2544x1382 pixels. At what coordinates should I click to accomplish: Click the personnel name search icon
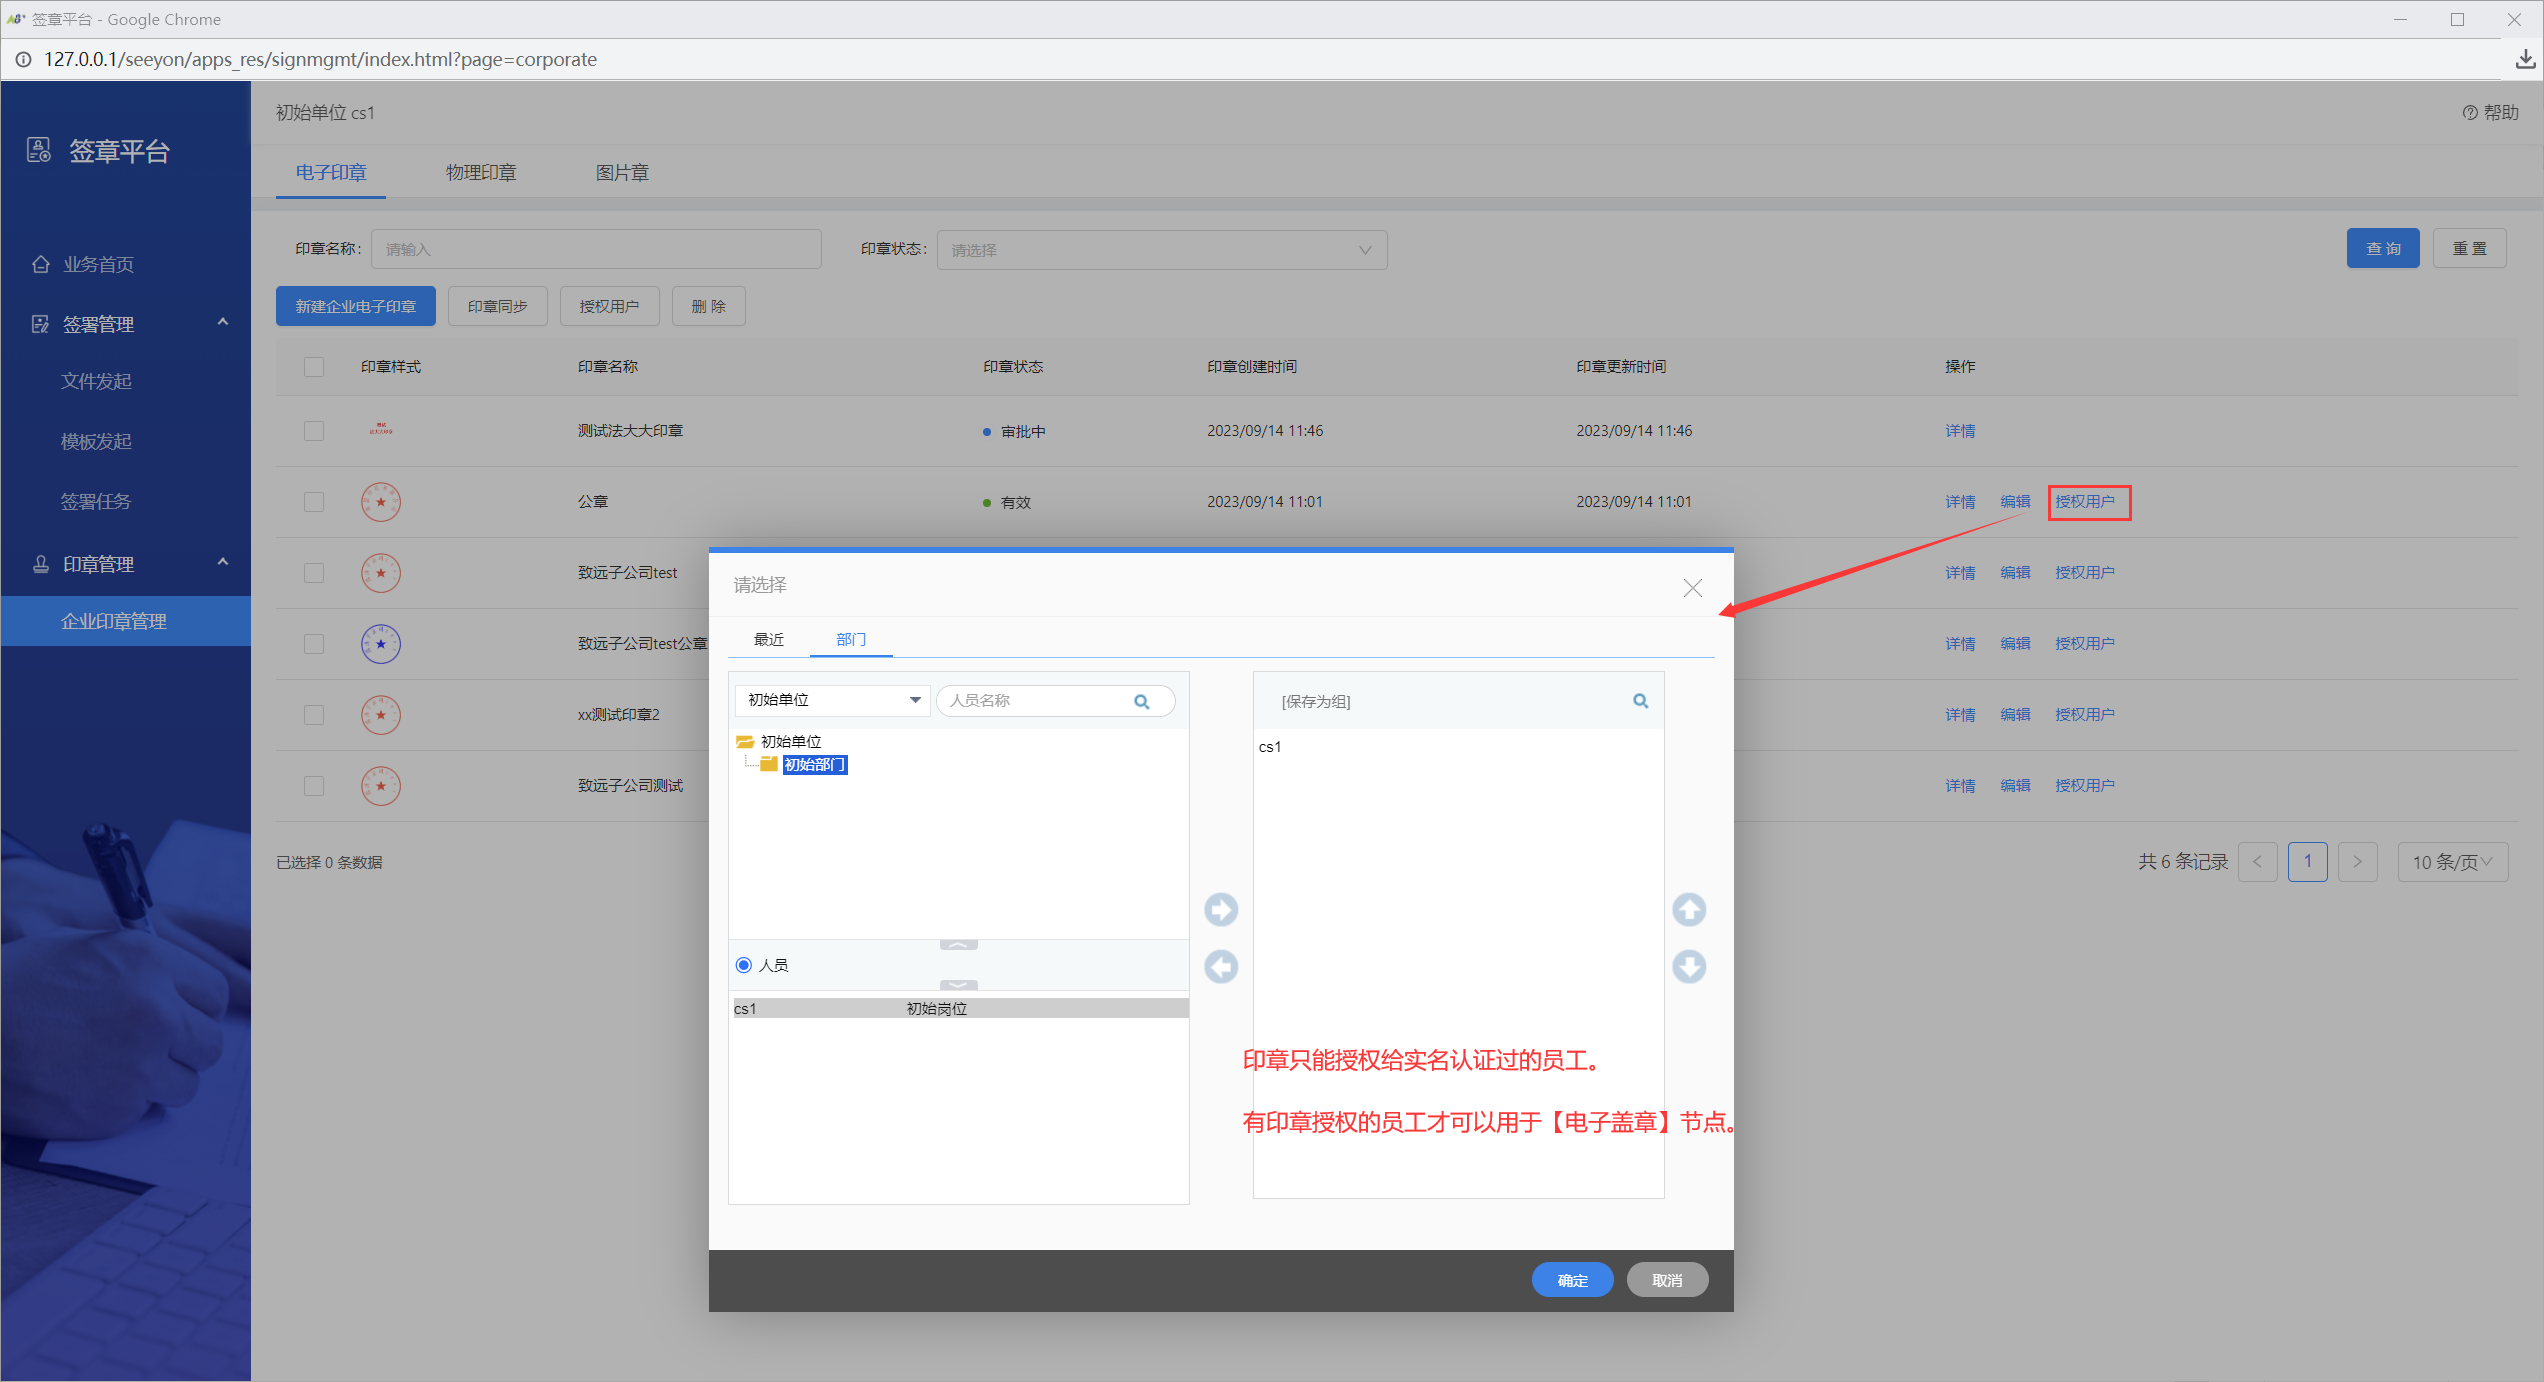1141,701
